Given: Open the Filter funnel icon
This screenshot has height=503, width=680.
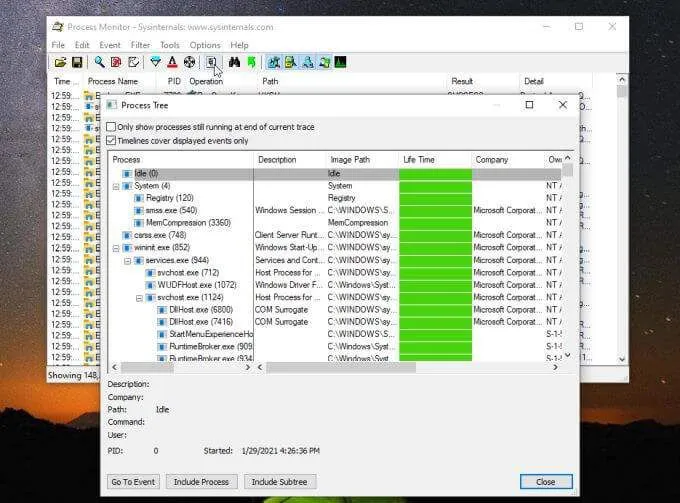Looking at the screenshot, I should click(x=155, y=62).
